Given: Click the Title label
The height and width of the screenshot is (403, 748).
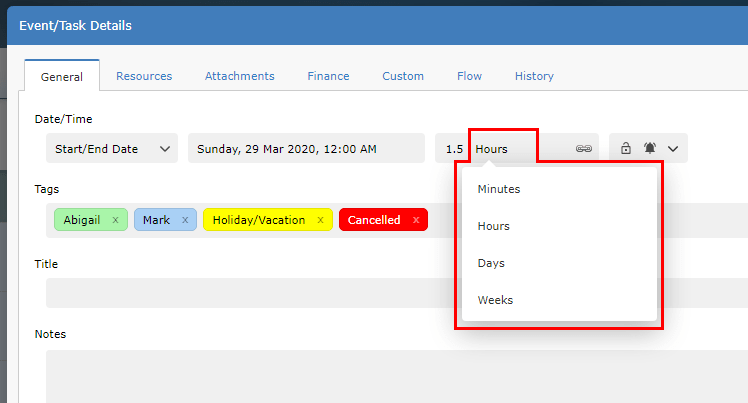Looking at the screenshot, I should pos(46,264).
